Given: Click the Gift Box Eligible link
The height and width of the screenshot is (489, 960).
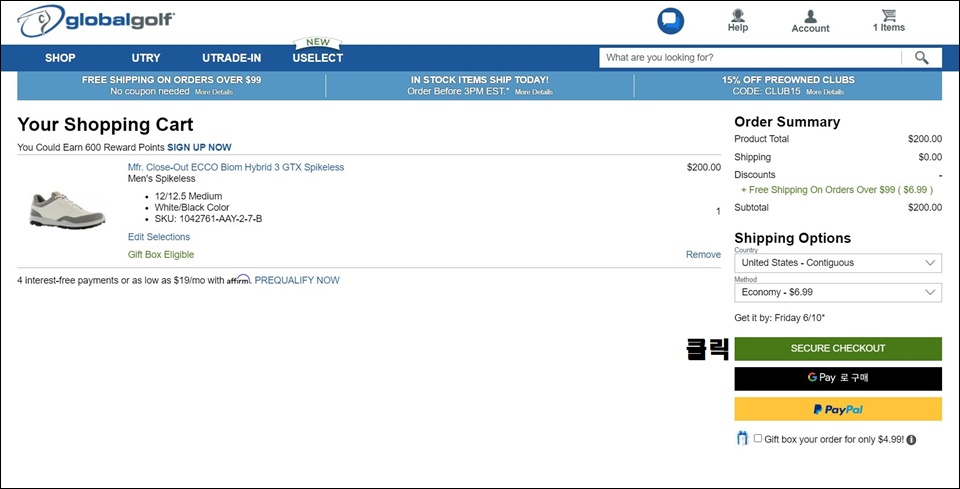Looking at the screenshot, I should pyautogui.click(x=160, y=255).
